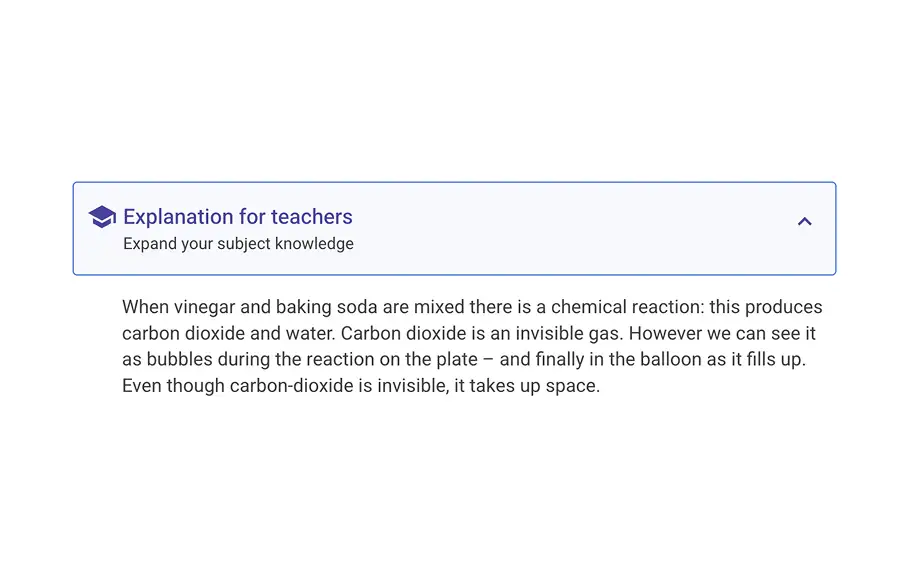Image resolution: width=923 pixels, height=581 pixels.
Task: Click the word "water" in the explanation
Action: [307, 333]
